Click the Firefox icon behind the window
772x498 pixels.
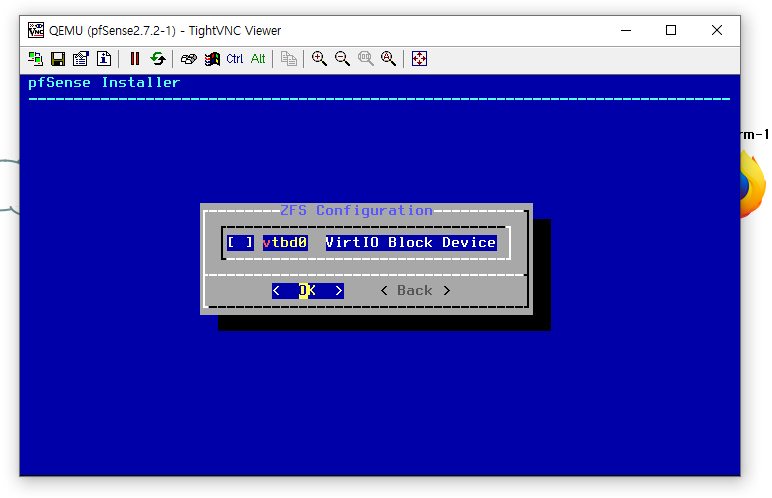tap(754, 185)
